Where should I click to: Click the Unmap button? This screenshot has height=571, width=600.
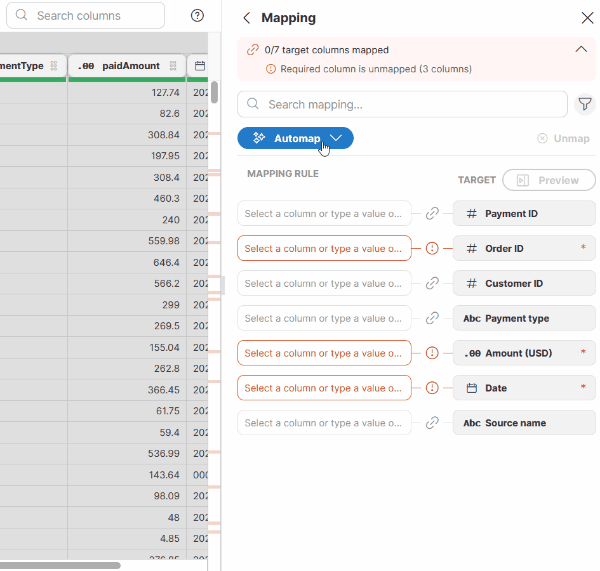563,139
